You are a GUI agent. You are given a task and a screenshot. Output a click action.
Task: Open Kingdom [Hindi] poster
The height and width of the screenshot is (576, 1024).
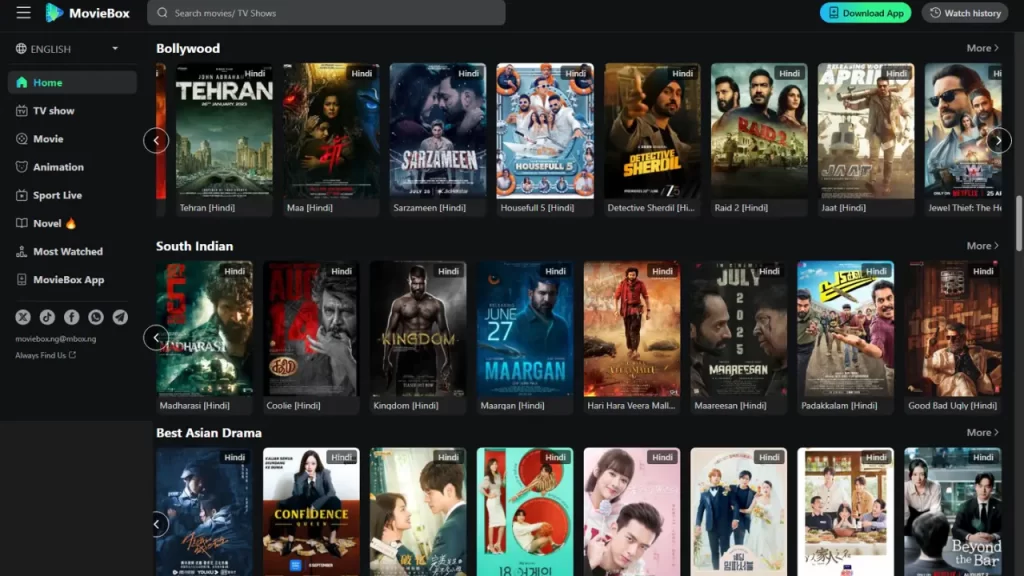click(418, 328)
